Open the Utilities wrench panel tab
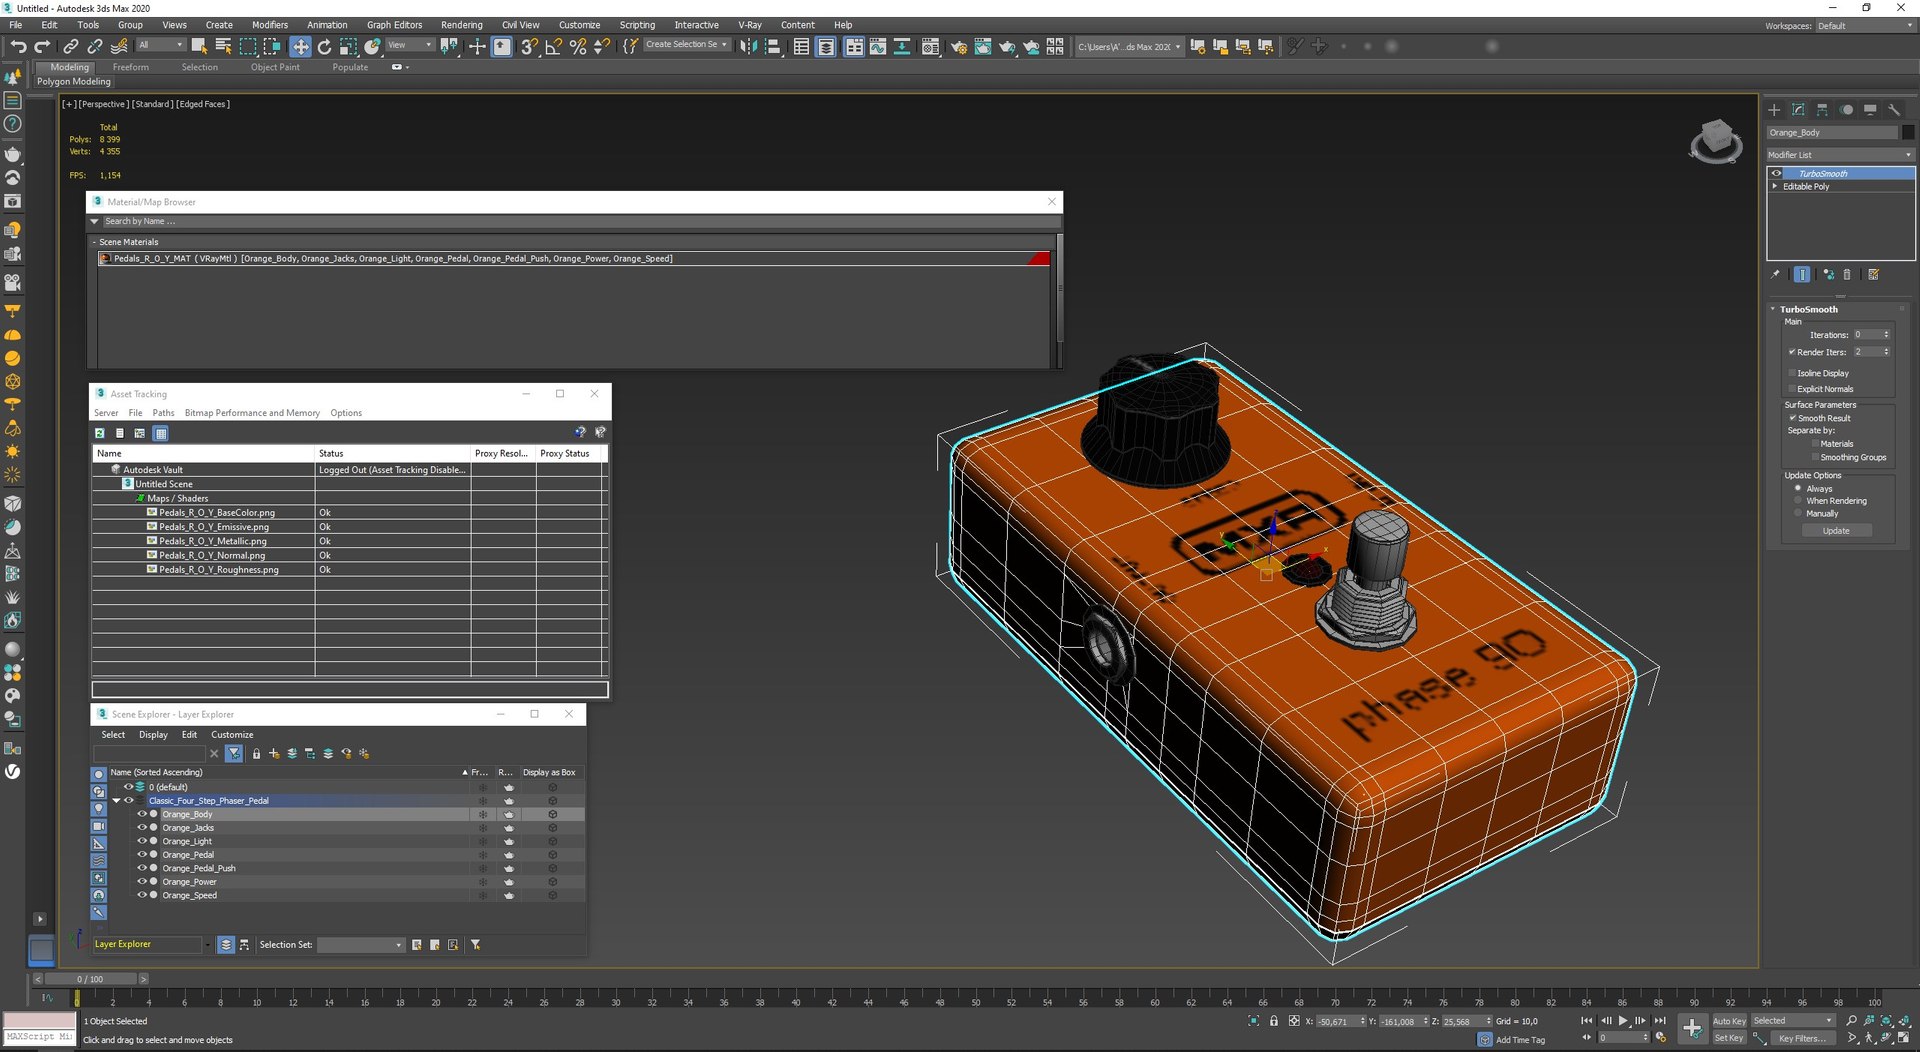The image size is (1920, 1052). [x=1894, y=110]
